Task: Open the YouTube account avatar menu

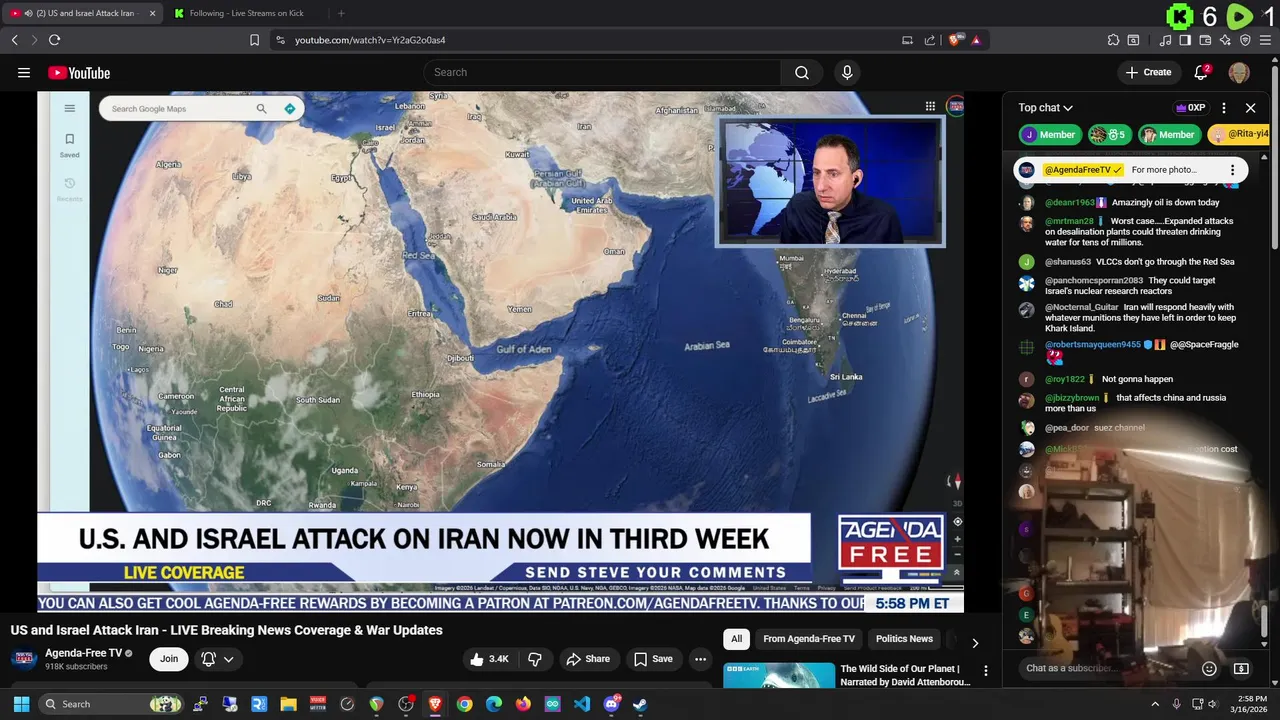Action: (x=1239, y=72)
